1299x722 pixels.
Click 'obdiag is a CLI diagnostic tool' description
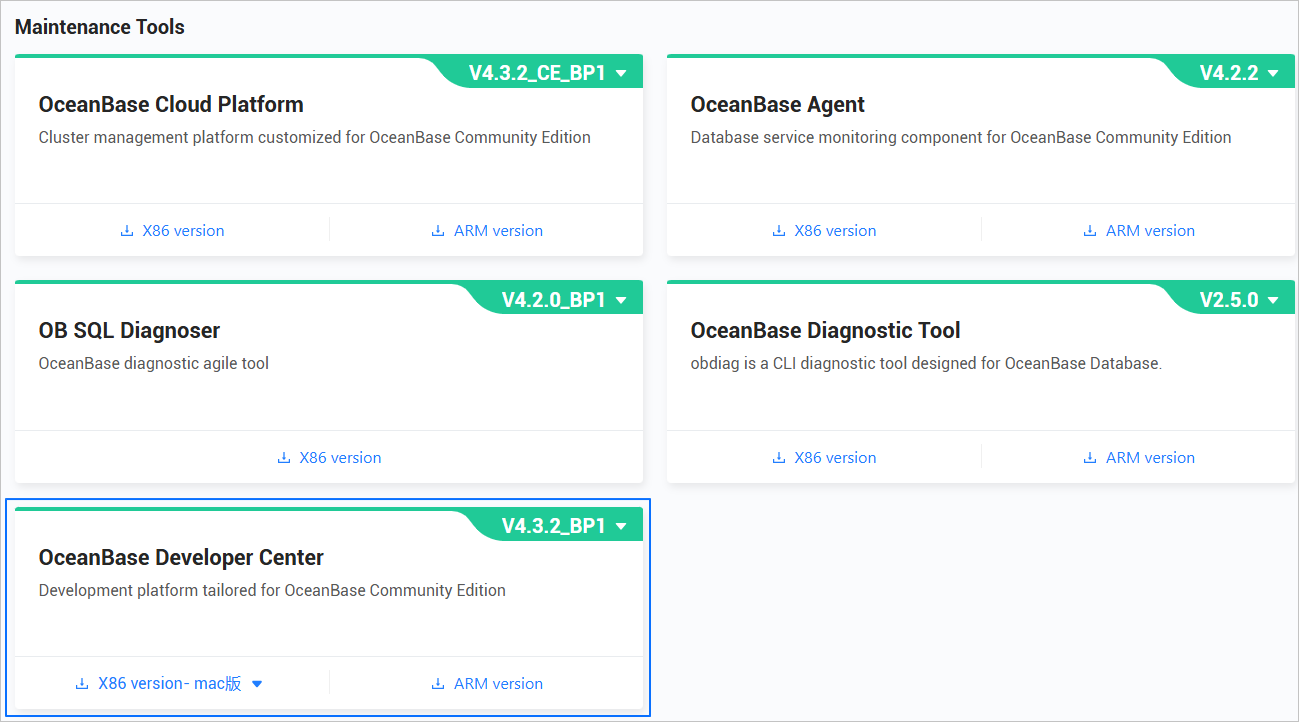pyautogui.click(x=926, y=364)
